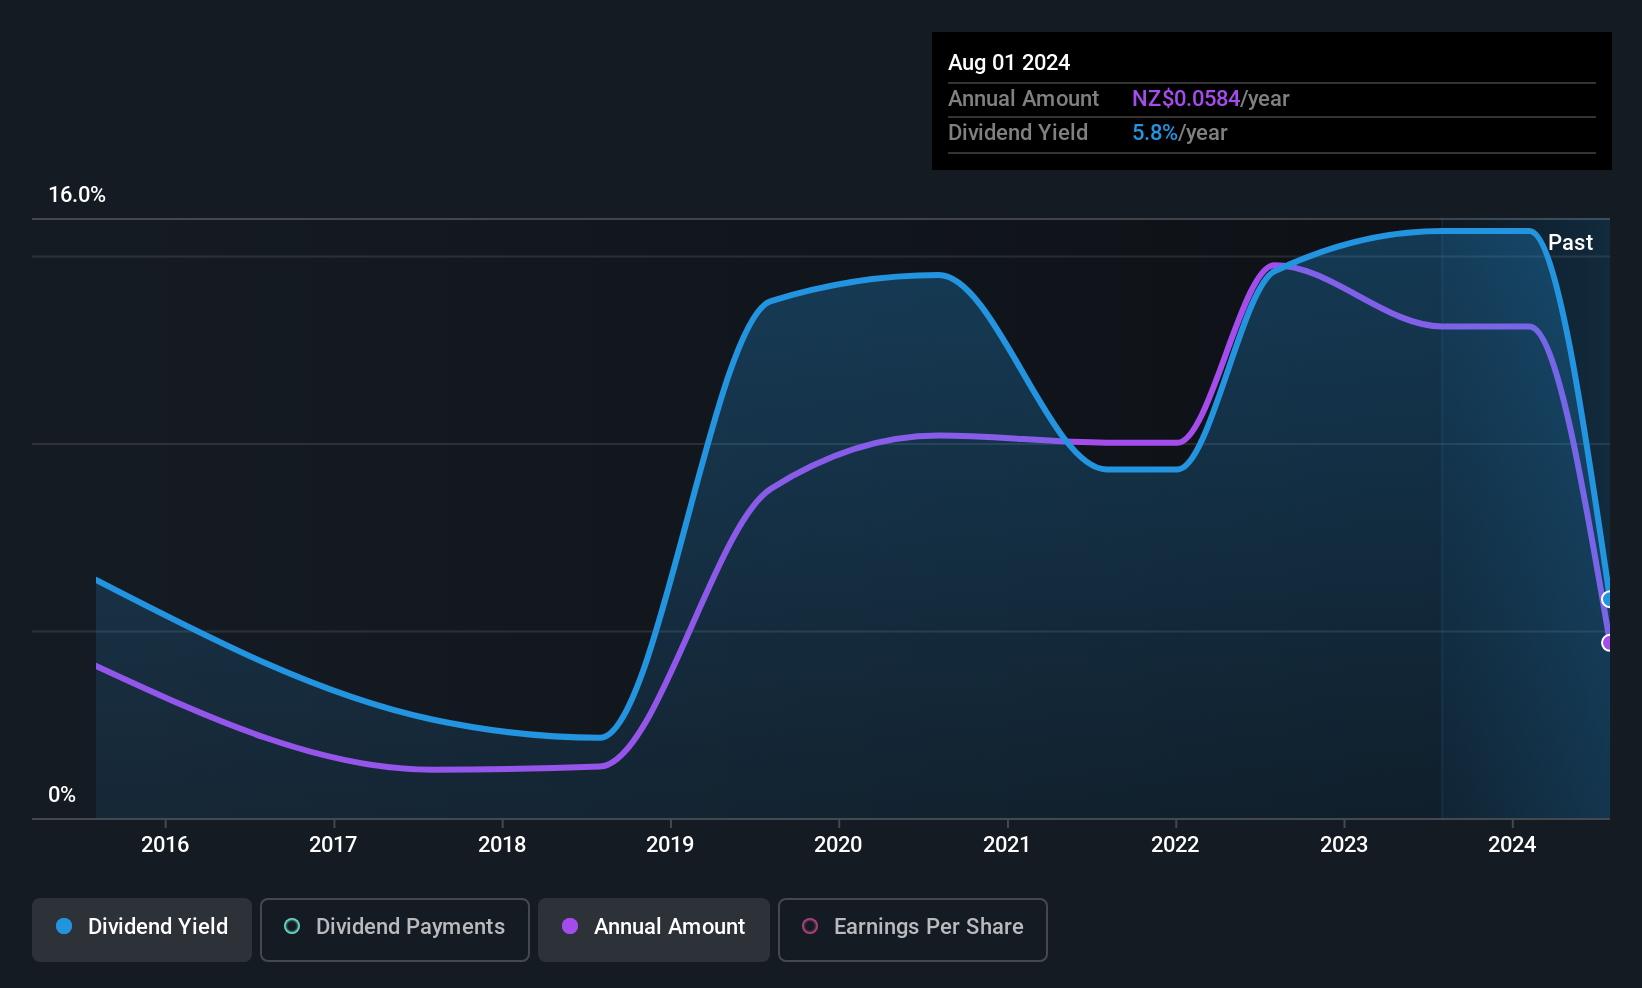Click the 2024 x-axis label

[x=1512, y=845]
